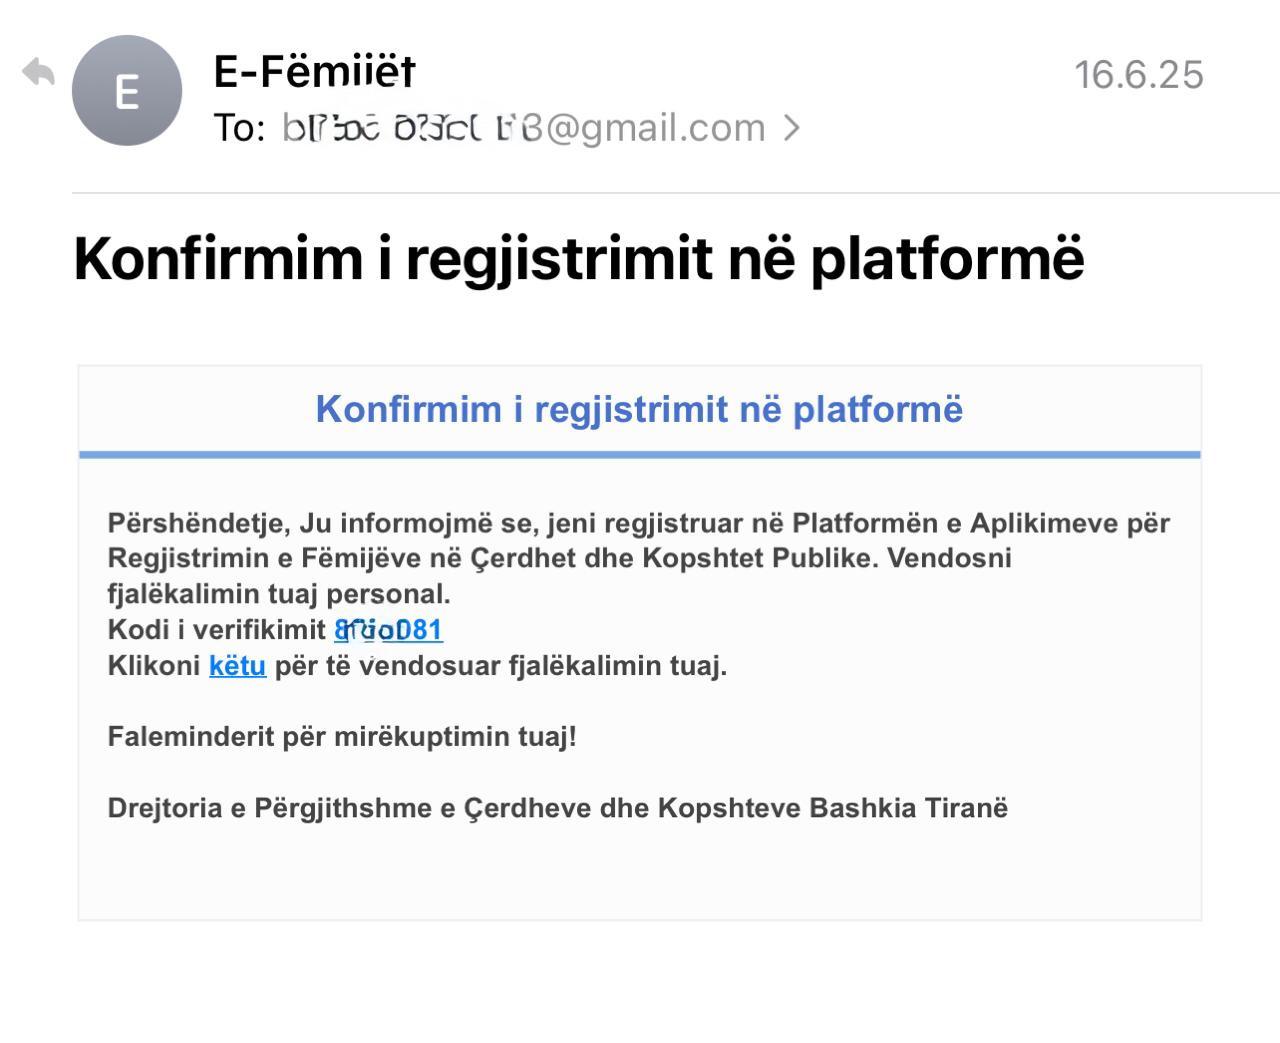Expand recipient details with the chevron
The width and height of the screenshot is (1280, 1043).
[x=791, y=128]
